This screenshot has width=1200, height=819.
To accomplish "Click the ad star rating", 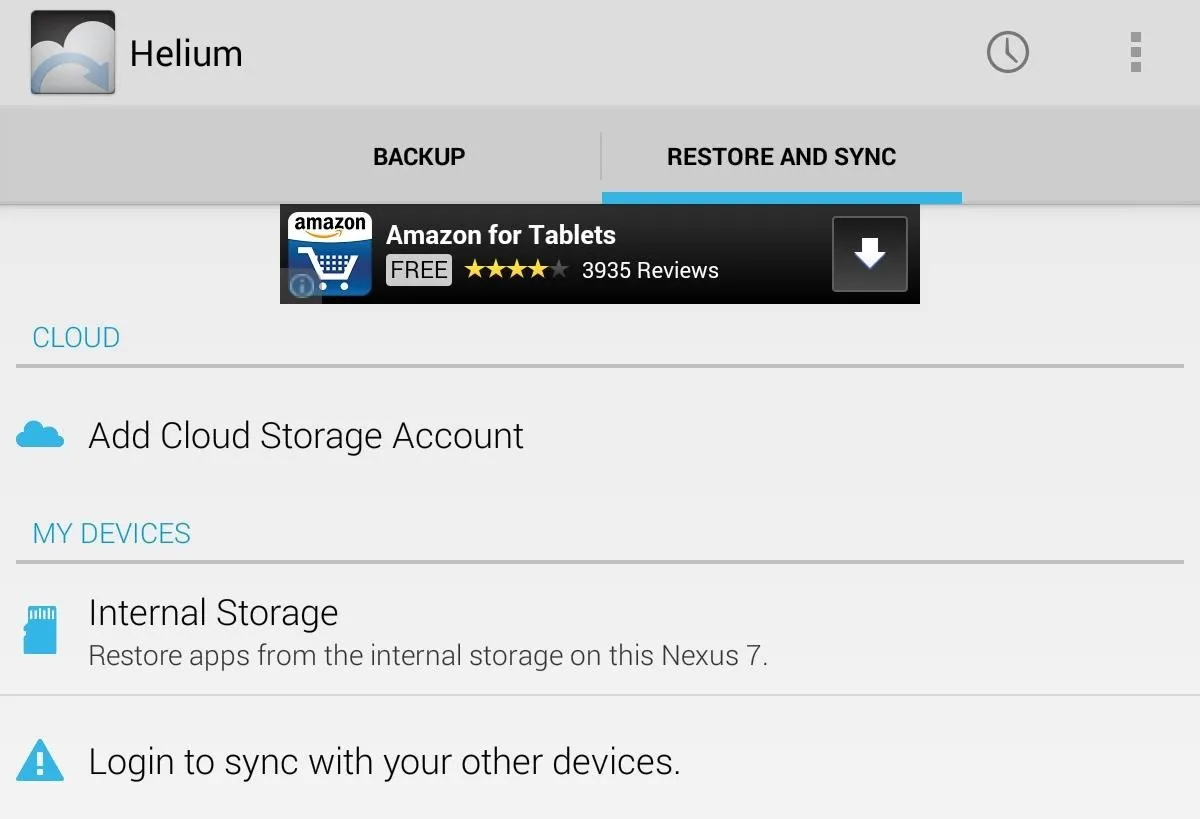I will tap(516, 270).
